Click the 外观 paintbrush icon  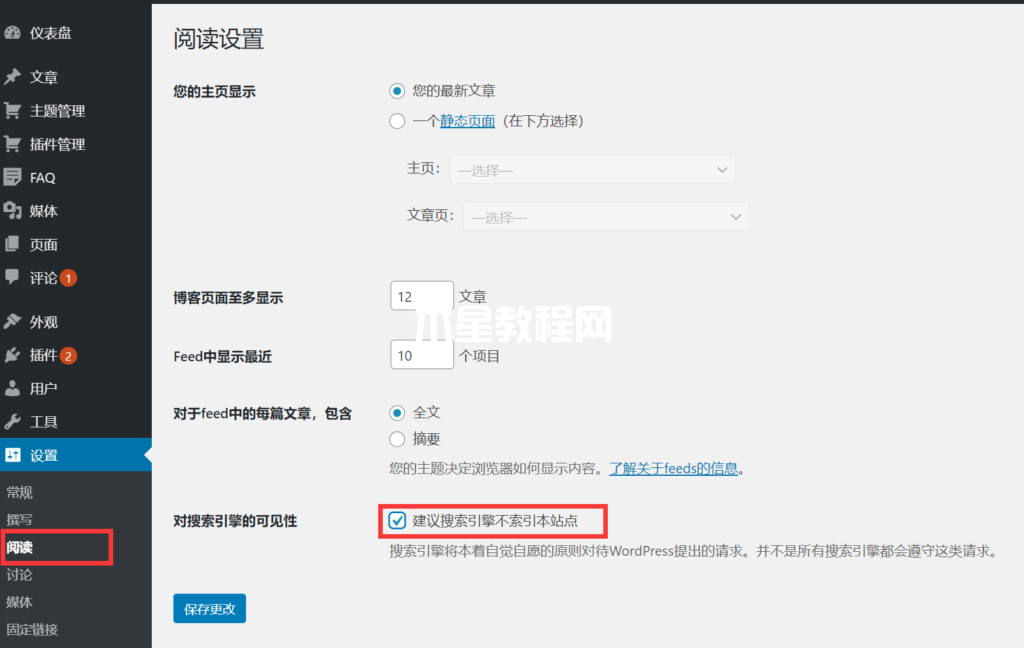12,321
